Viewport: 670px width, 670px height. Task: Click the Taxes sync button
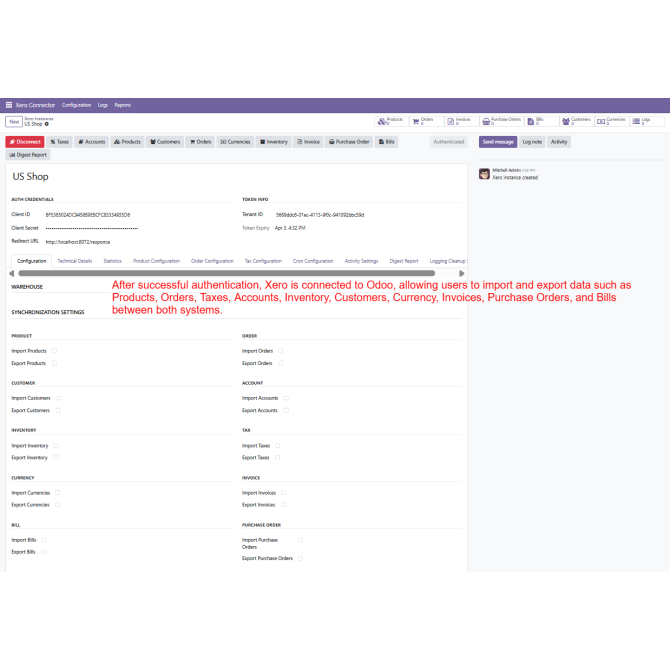(x=59, y=142)
